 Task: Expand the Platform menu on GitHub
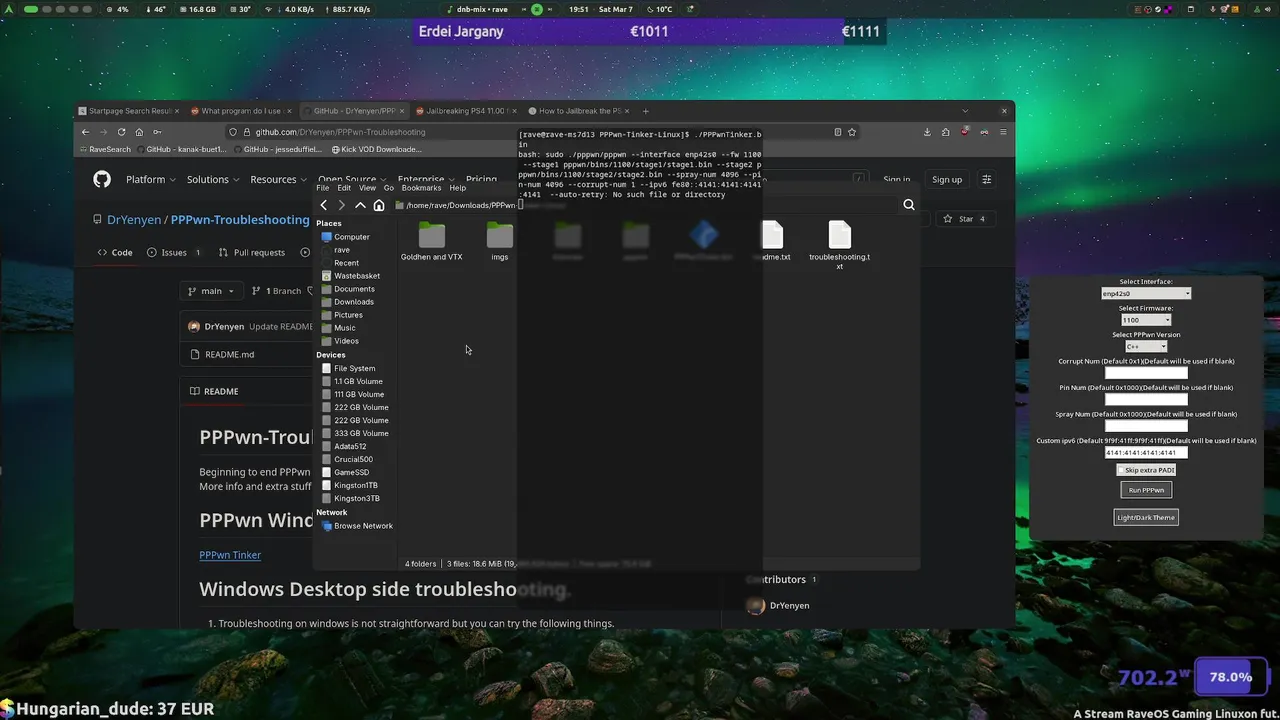click(151, 179)
